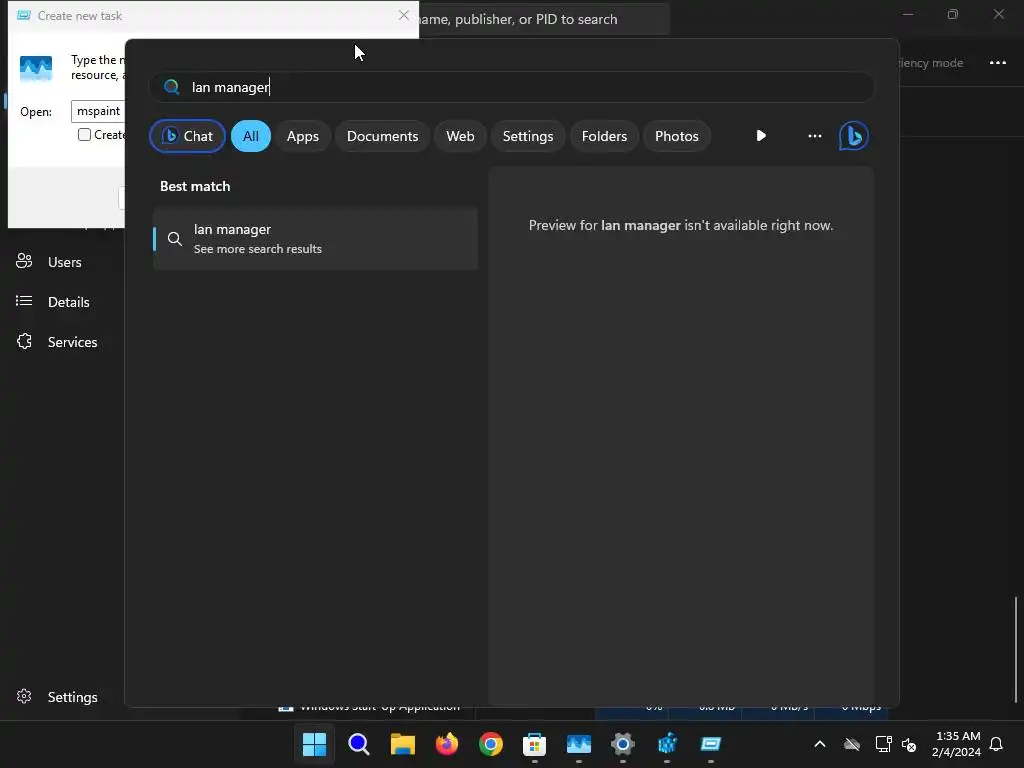The height and width of the screenshot is (768, 1024).
Task: Launch Firefox from the taskbar
Action: [447, 744]
